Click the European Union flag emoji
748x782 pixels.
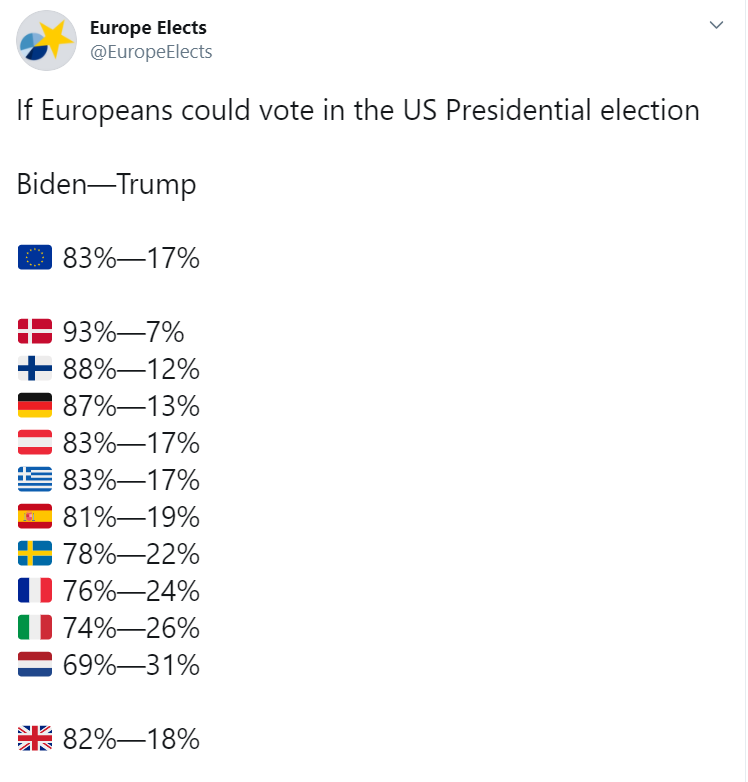35,257
